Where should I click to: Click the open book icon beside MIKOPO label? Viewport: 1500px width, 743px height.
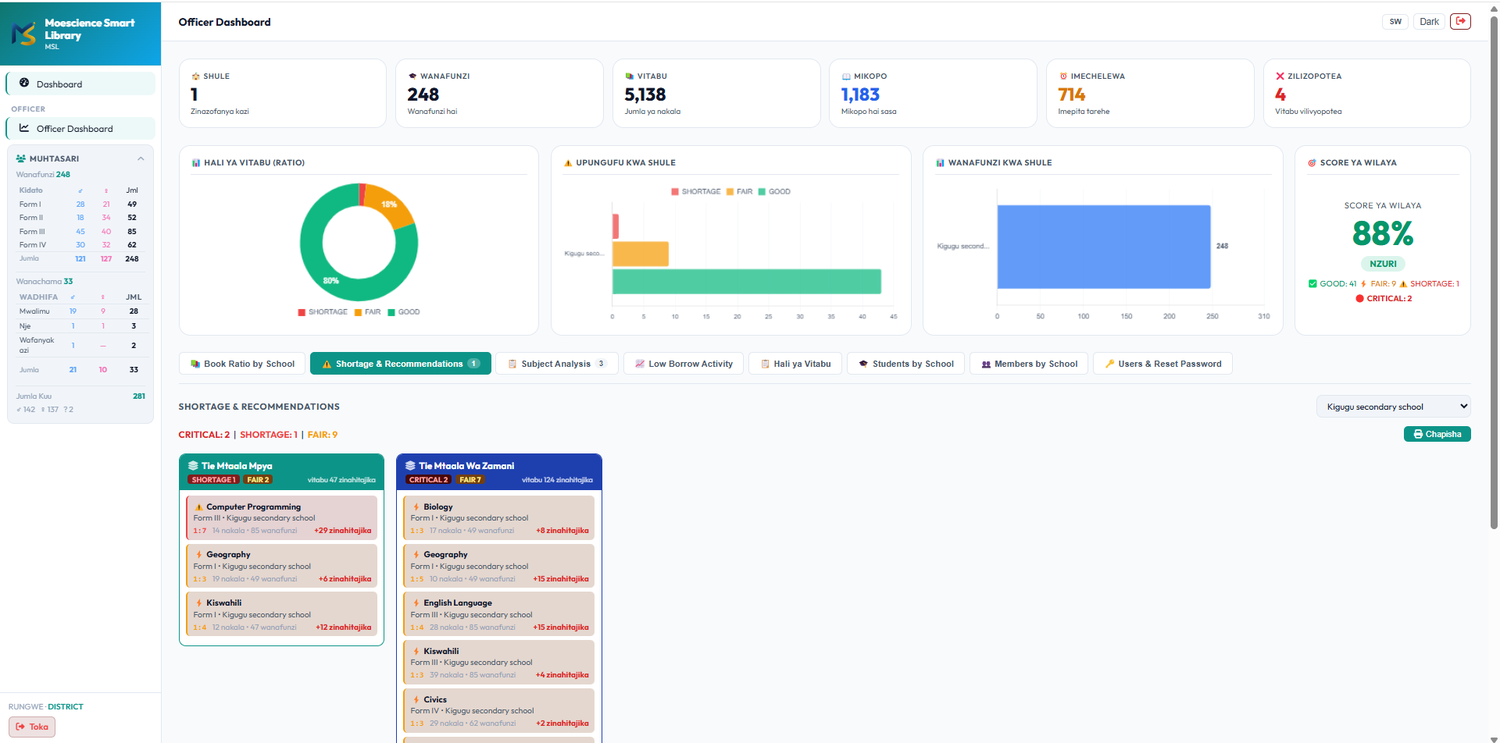pyautogui.click(x=846, y=76)
